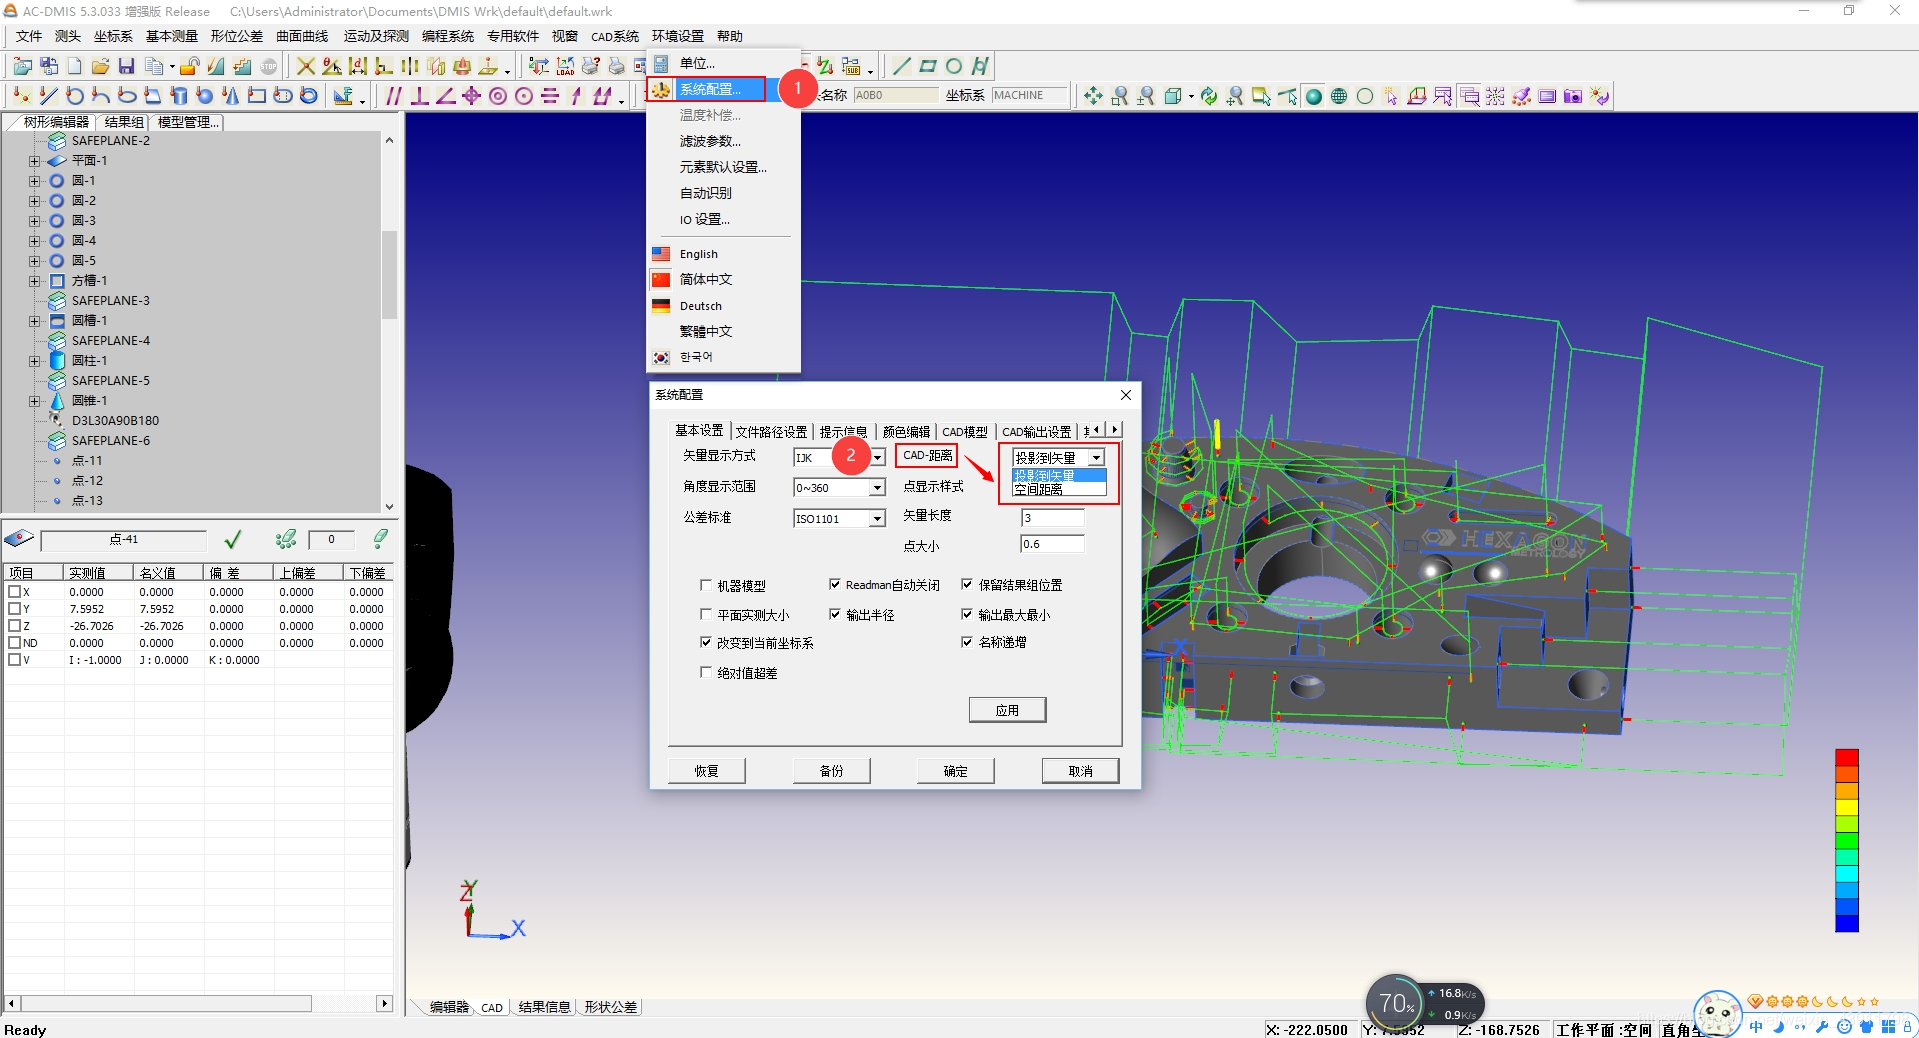This screenshot has height=1038, width=1919.
Task: Expand the 圆柱-1 tree node
Action: (x=35, y=361)
